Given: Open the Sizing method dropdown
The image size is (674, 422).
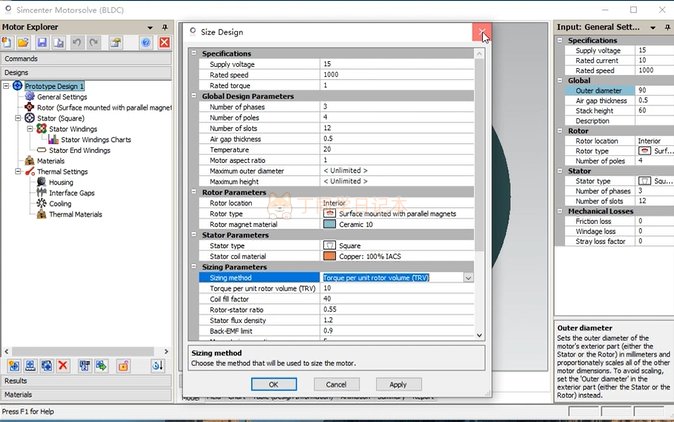Looking at the screenshot, I should coord(468,277).
